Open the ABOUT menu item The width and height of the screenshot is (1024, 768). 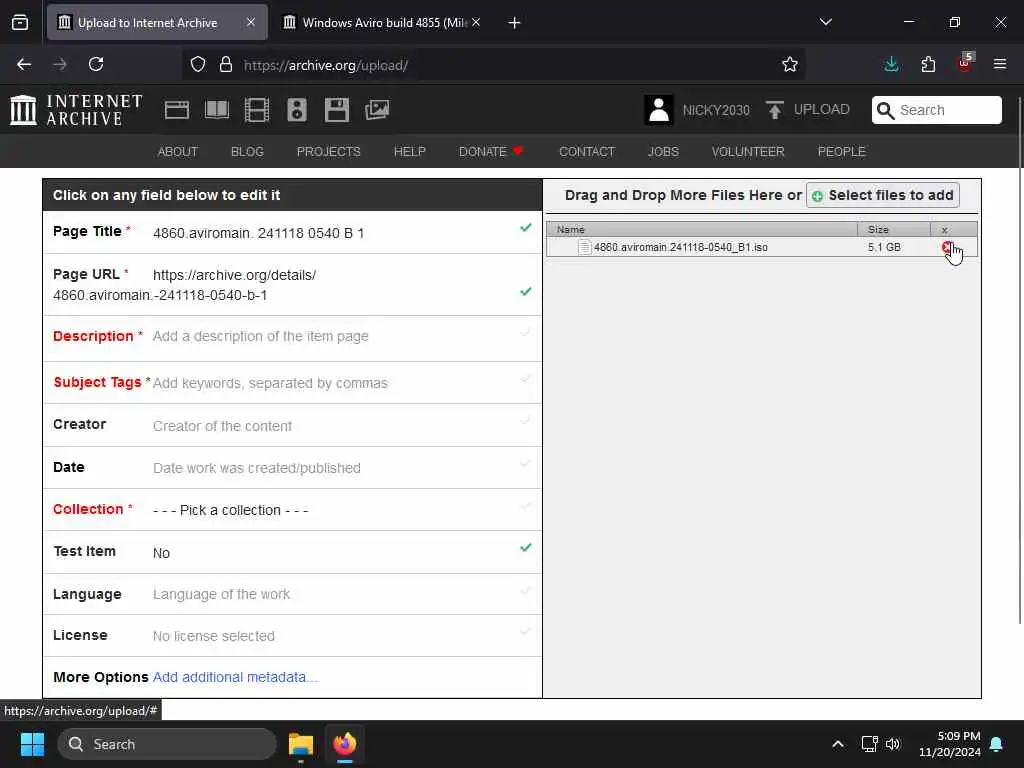(178, 152)
